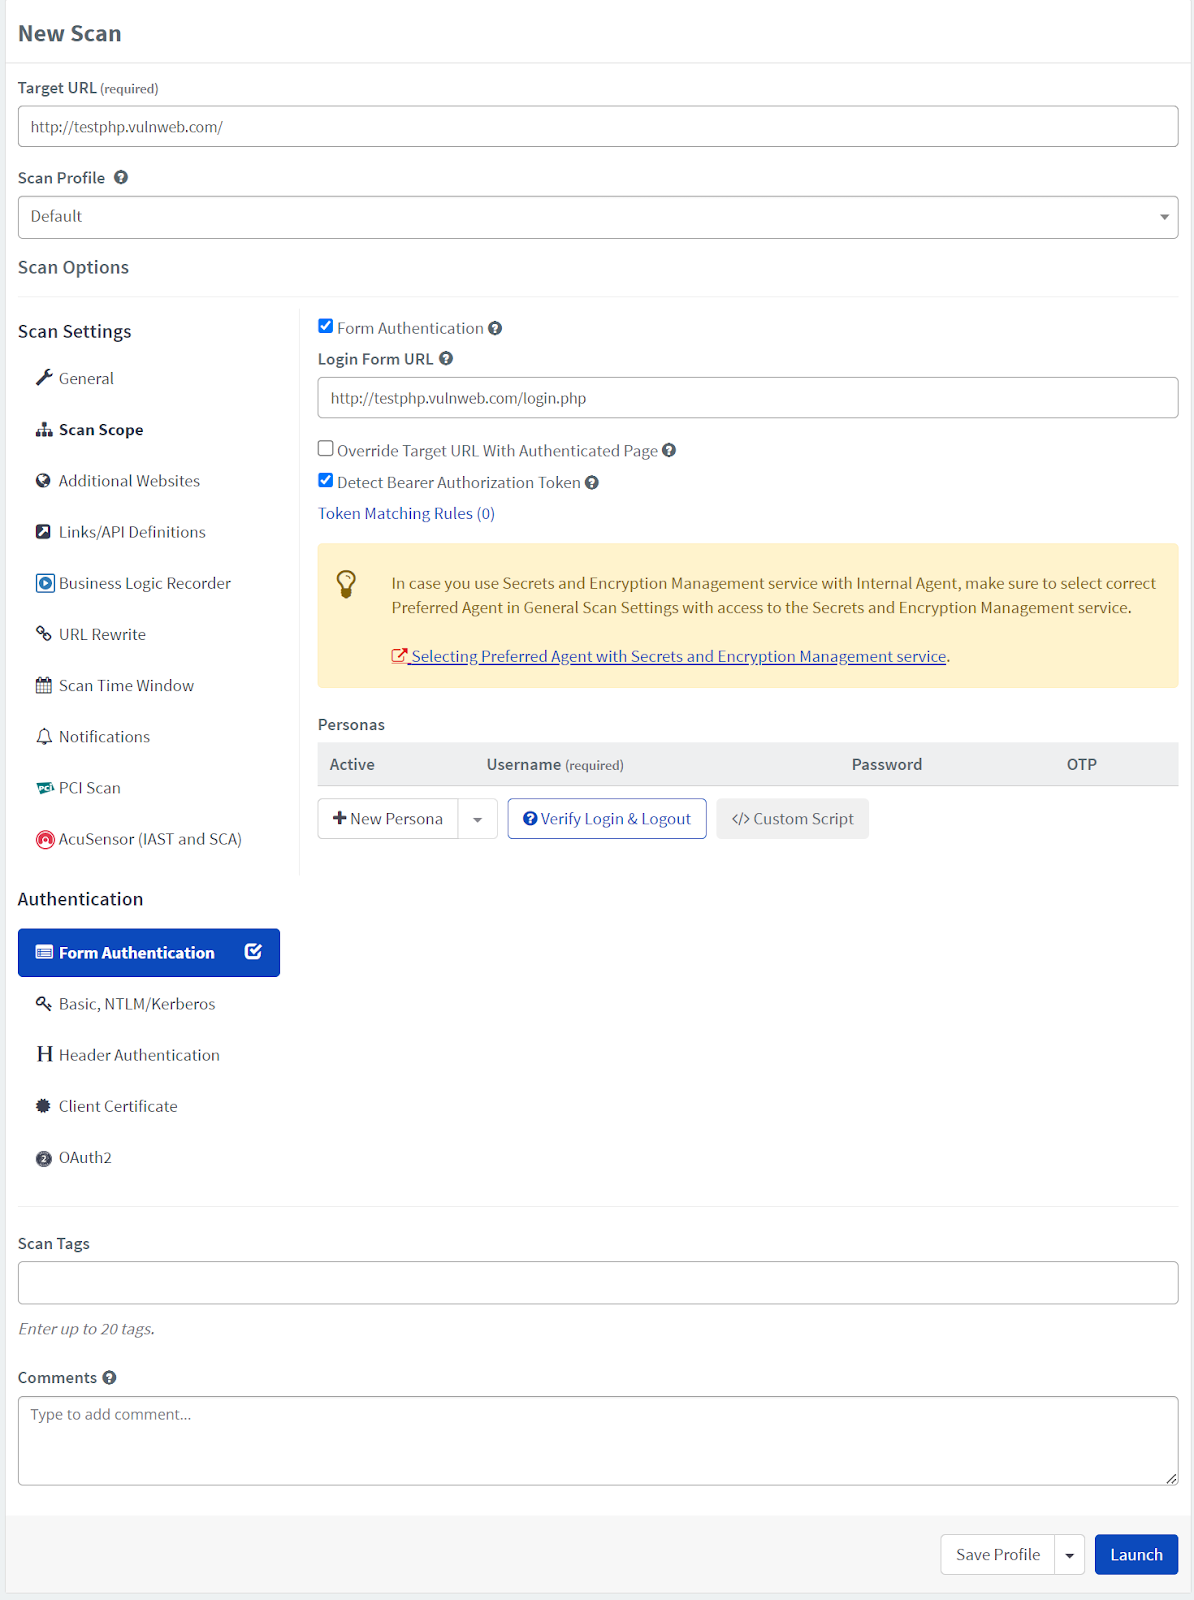This screenshot has height=1600, width=1194.
Task: Click the Business Logic Recorder icon
Action: (x=45, y=583)
